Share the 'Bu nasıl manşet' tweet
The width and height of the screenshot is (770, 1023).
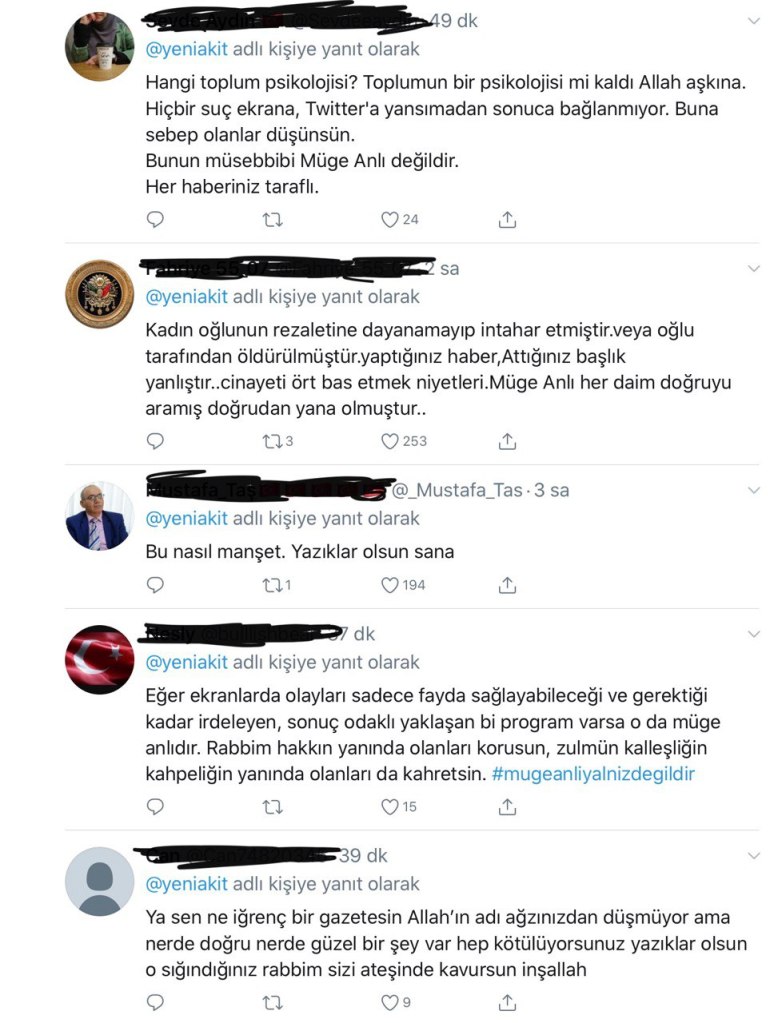[507, 585]
